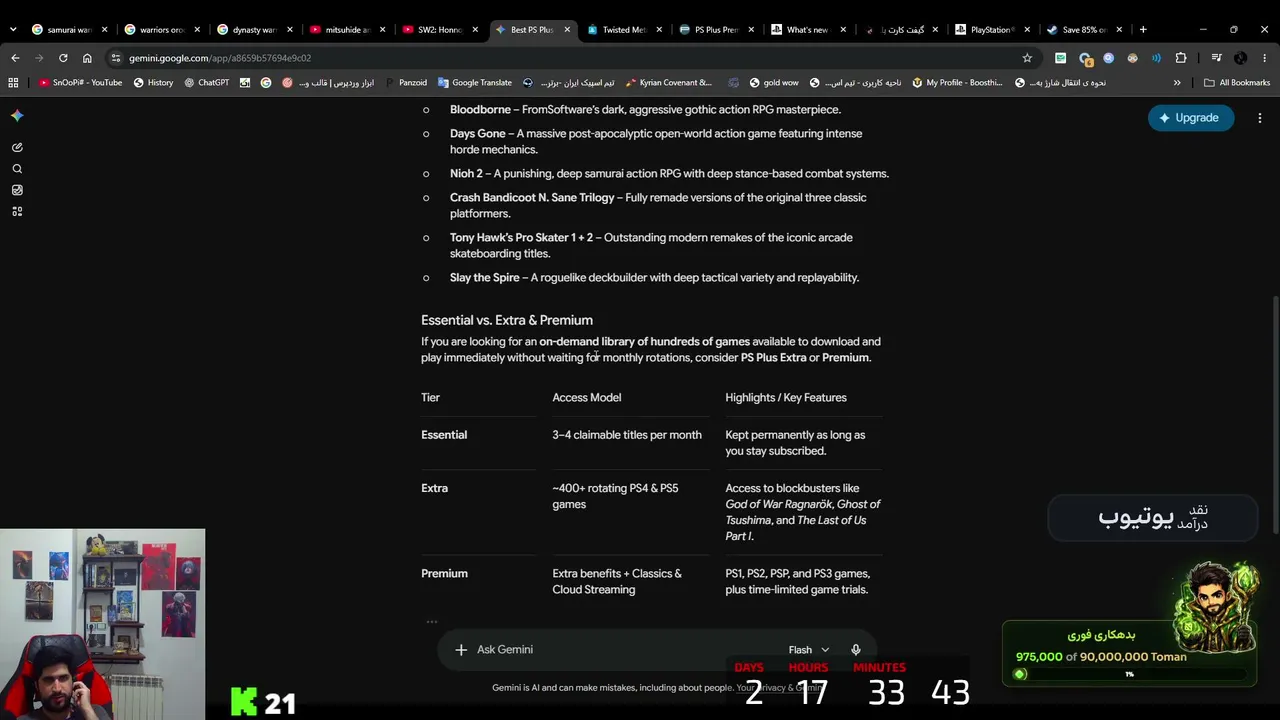Open the 'My Profile - Boosthi...' bookmark
The width and height of the screenshot is (1280, 720).
pyautogui.click(x=957, y=83)
